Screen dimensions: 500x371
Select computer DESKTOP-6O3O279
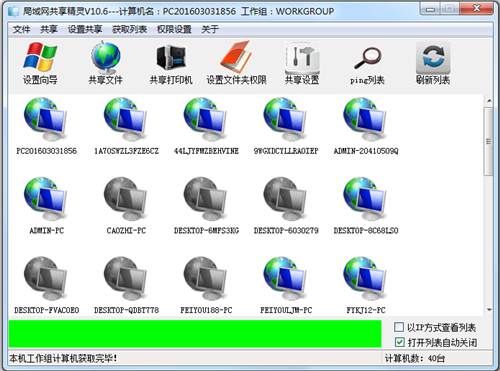coord(286,206)
